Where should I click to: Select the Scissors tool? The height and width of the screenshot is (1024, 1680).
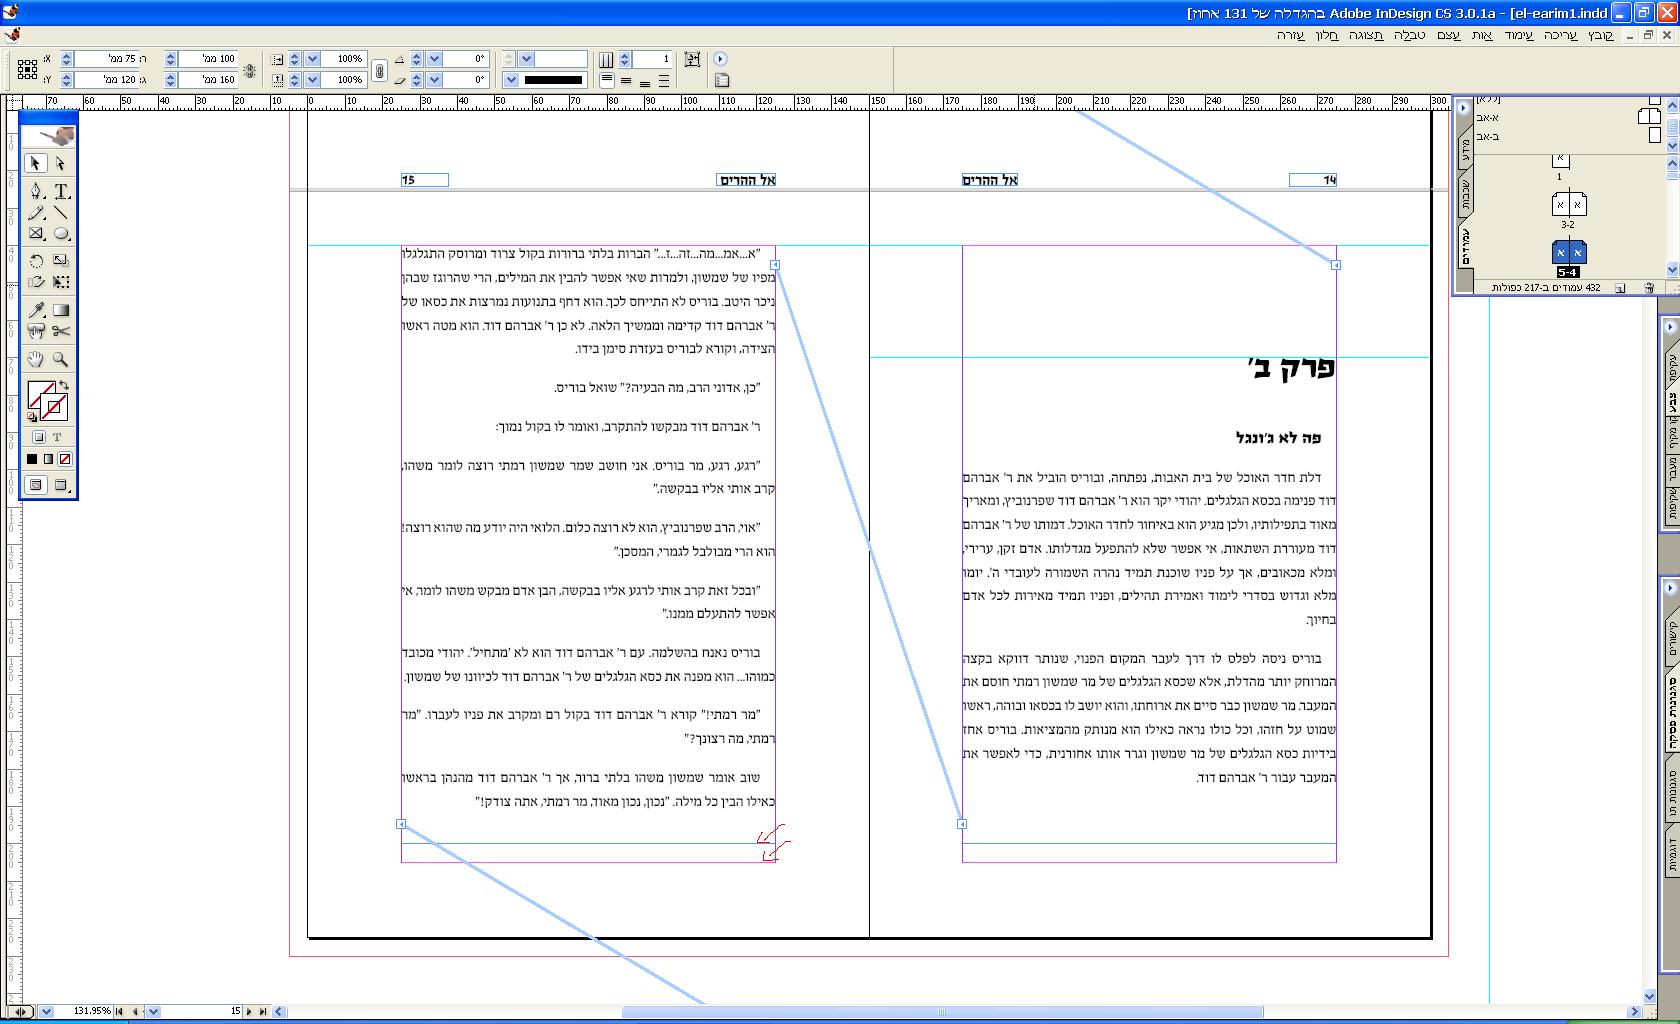(61, 331)
